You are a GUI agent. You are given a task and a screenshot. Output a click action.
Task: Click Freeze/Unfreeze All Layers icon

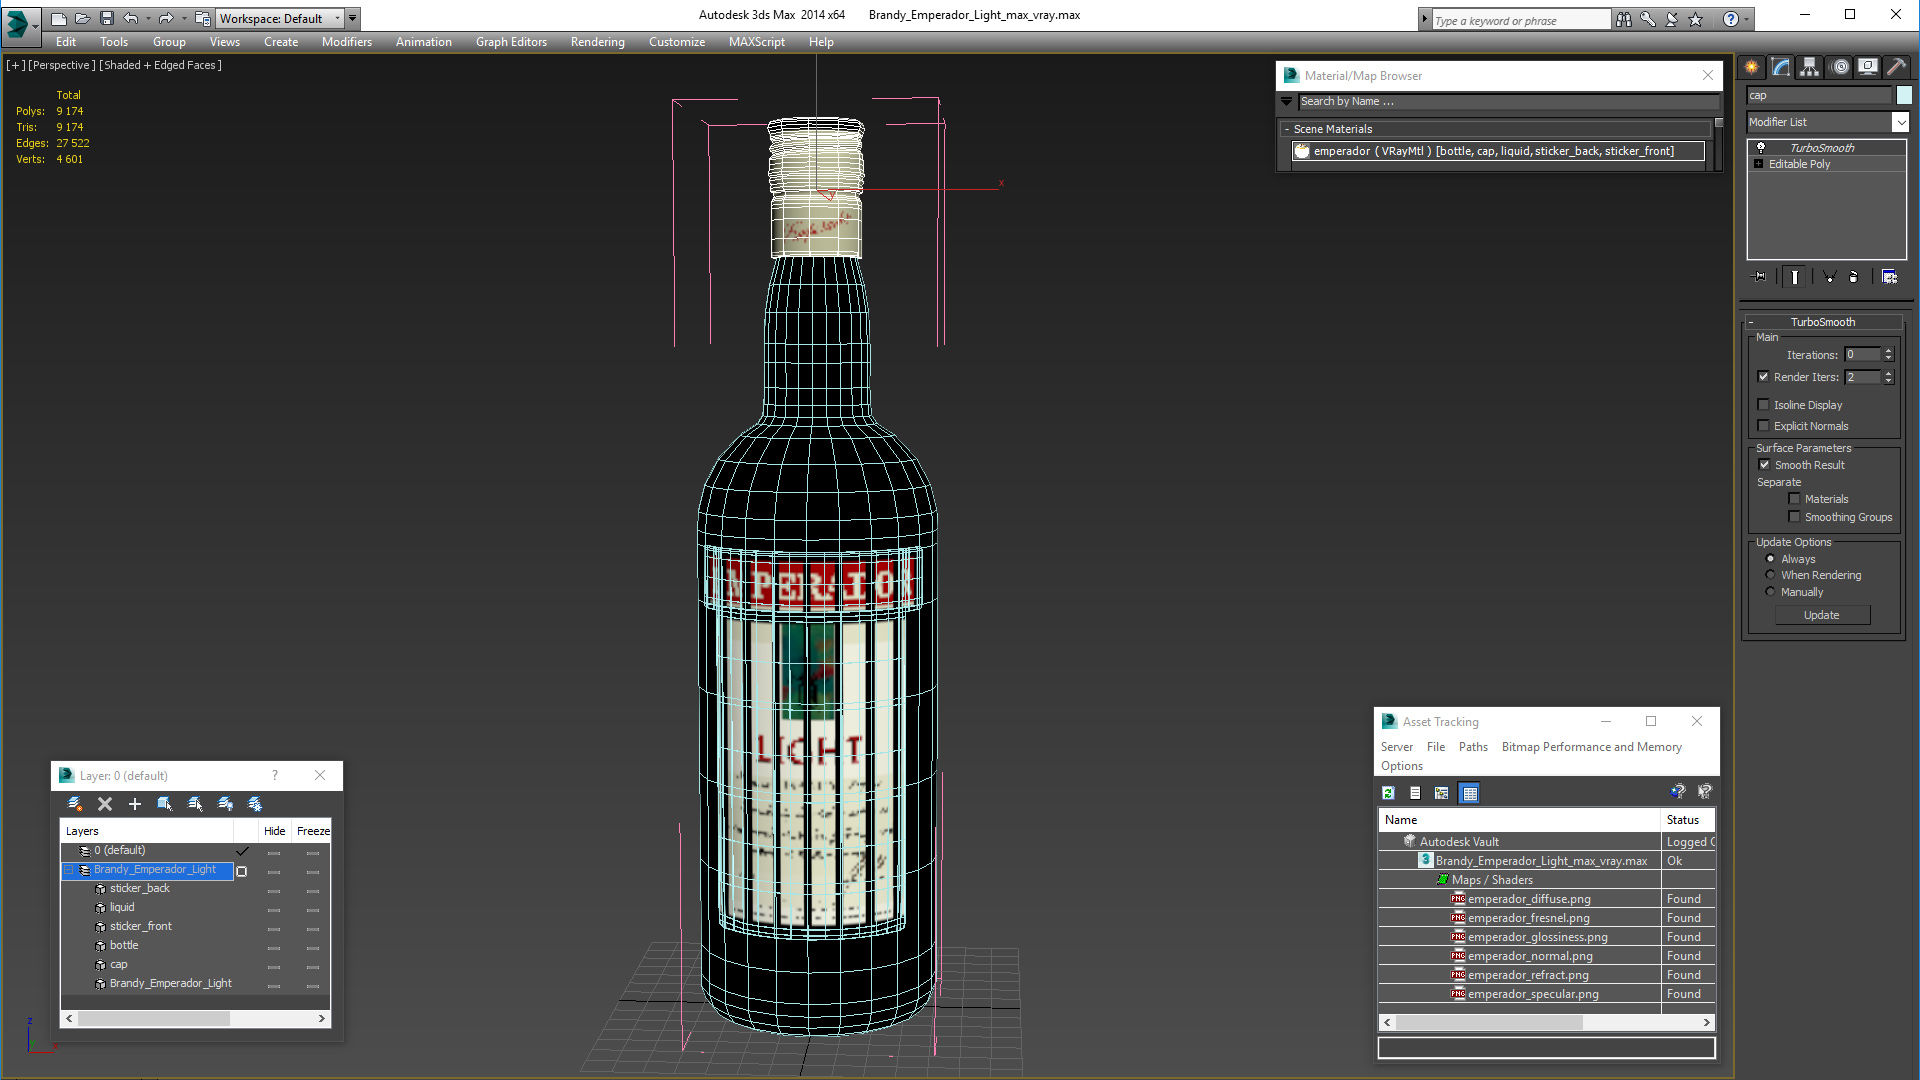click(255, 804)
